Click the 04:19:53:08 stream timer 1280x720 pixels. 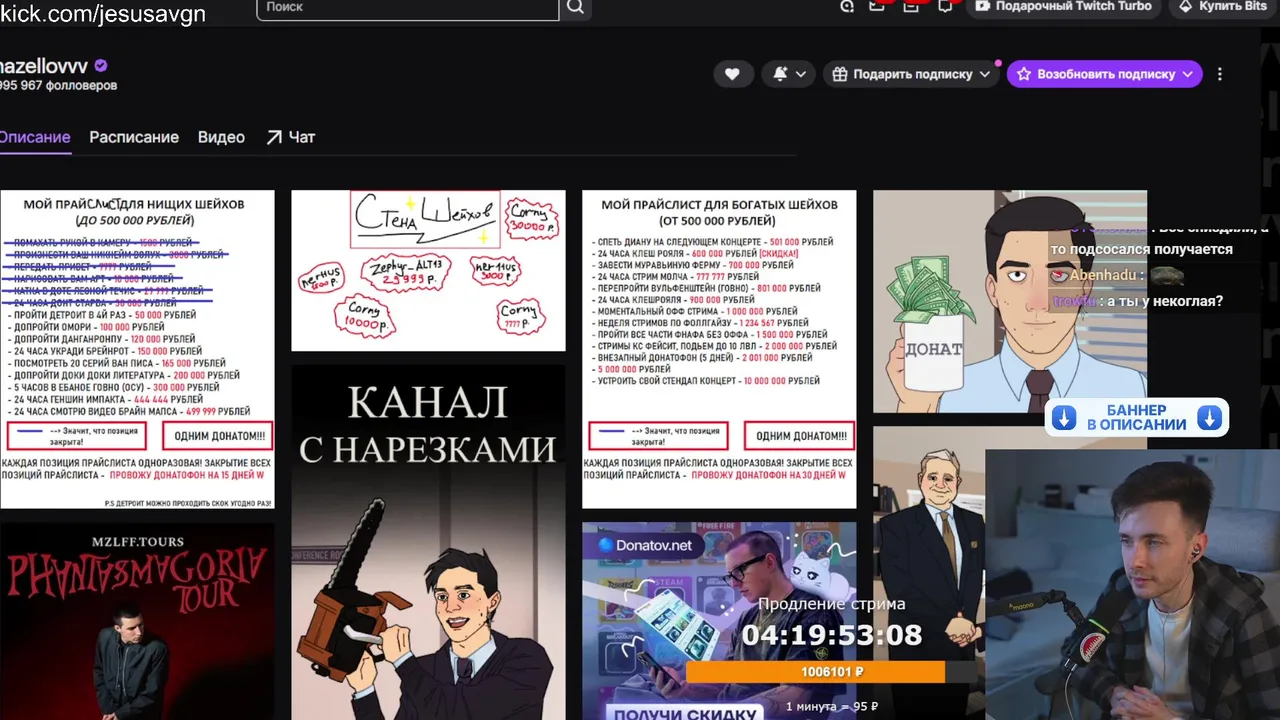click(832, 635)
